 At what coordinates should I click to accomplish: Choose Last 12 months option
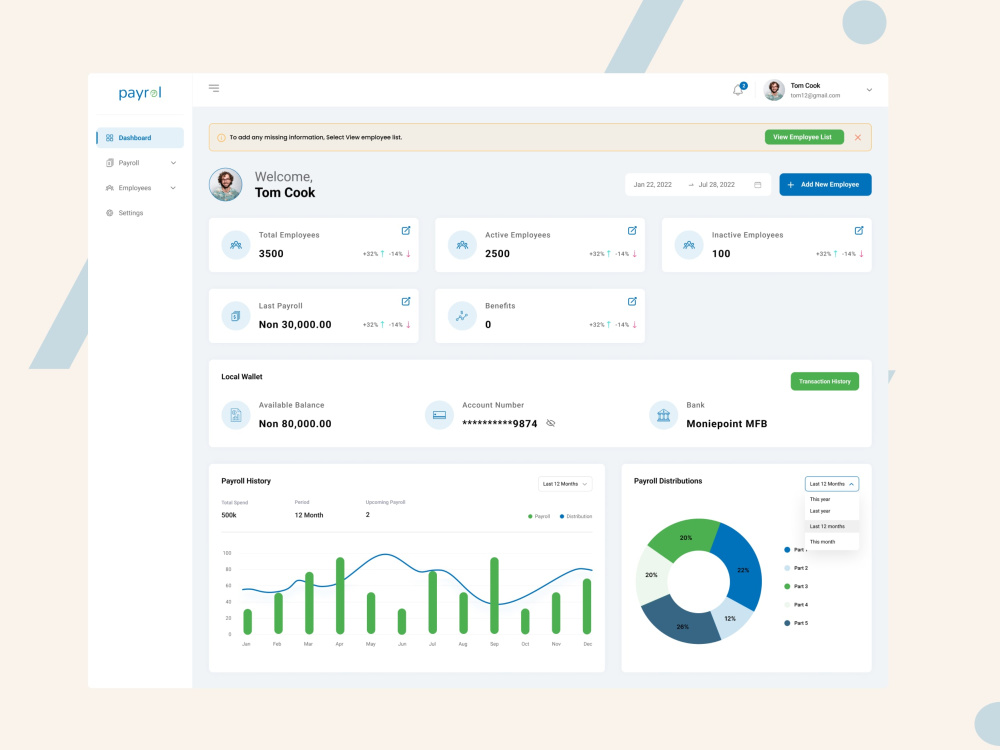point(832,527)
